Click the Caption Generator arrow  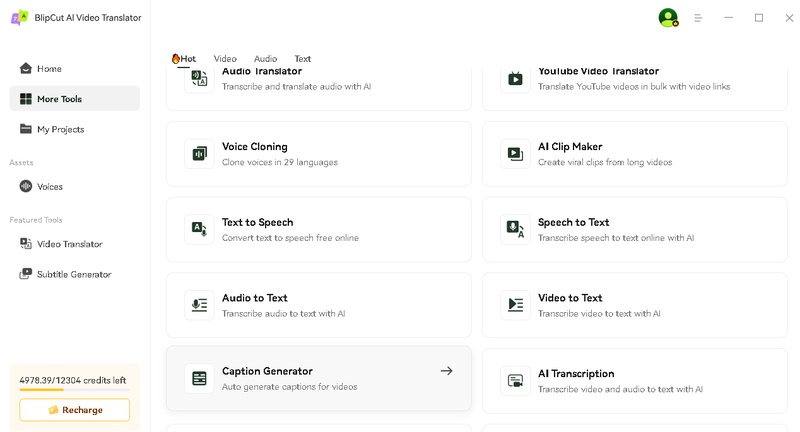[x=446, y=371]
